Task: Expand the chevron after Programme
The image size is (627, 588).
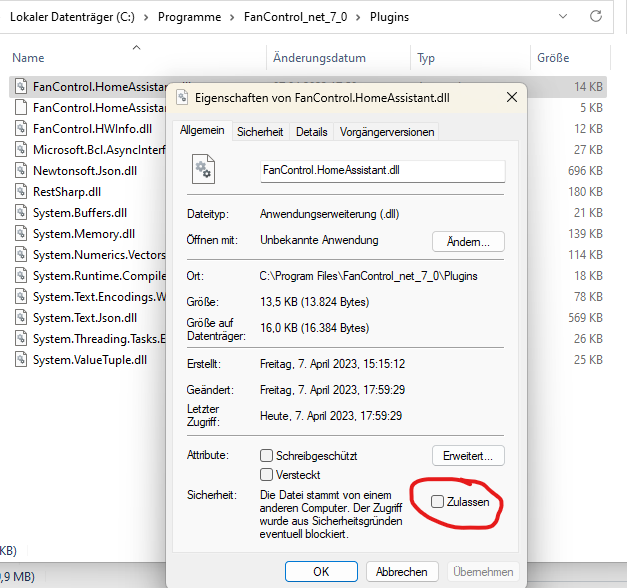Action: pyautogui.click(x=232, y=17)
